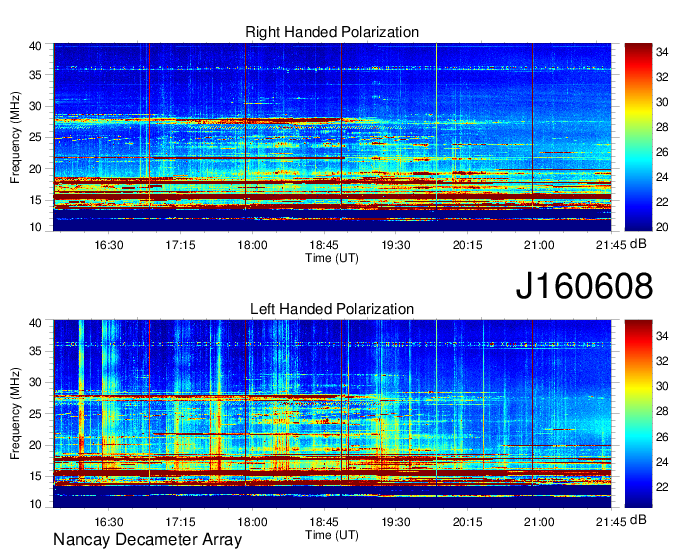Screen dimensions: 680x552
Task: Choose the 40 MHz tick of the Left Handed plot
Action: 35,323
